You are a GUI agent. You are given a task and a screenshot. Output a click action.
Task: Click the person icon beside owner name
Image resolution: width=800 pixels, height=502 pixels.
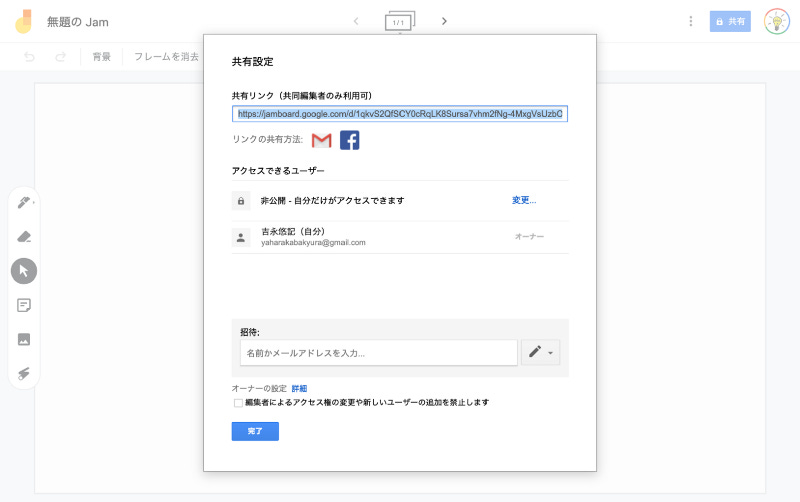[241, 237]
